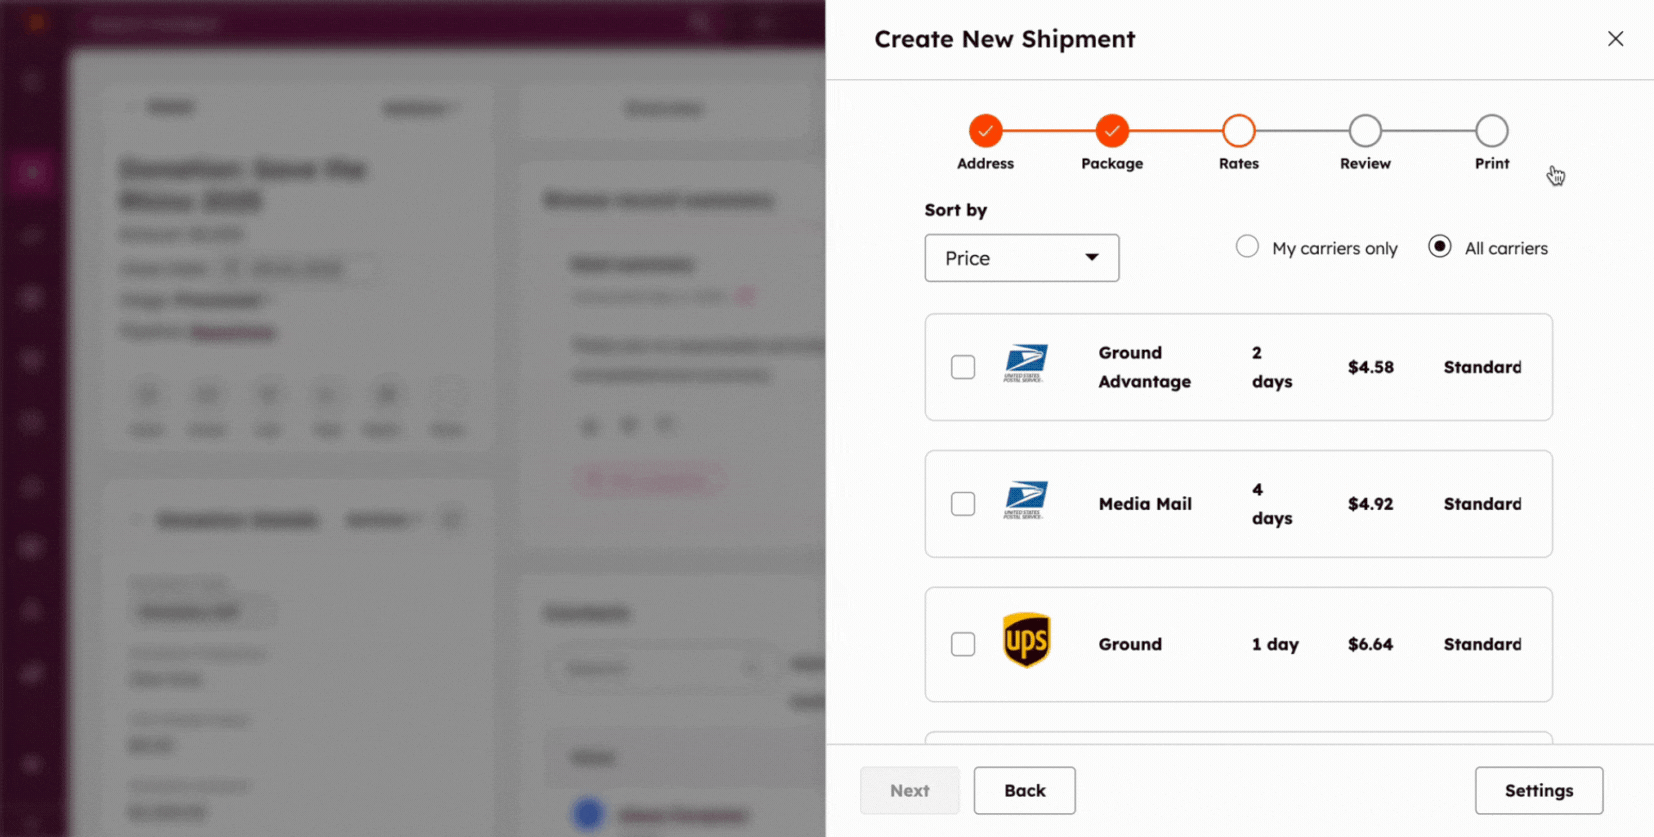Click the USPS logo on Media Mail row
Image resolution: width=1654 pixels, height=837 pixels.
point(1026,500)
